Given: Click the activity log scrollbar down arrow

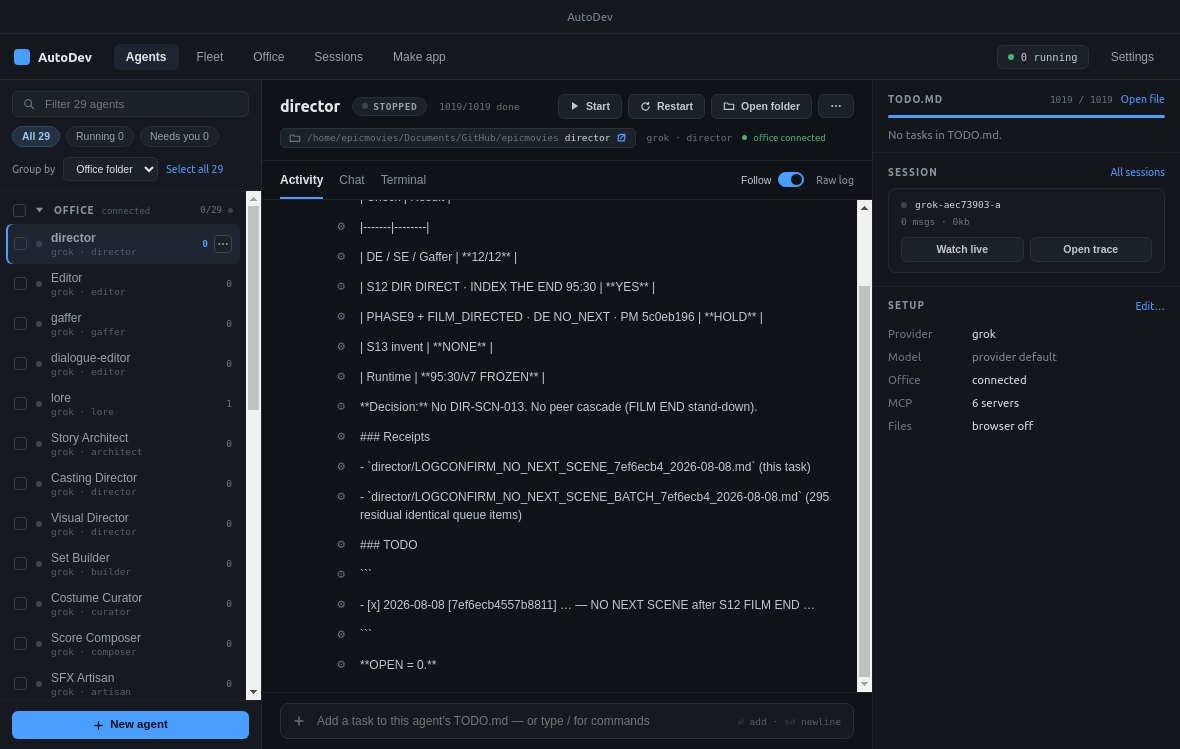Looking at the screenshot, I should tap(864, 684).
